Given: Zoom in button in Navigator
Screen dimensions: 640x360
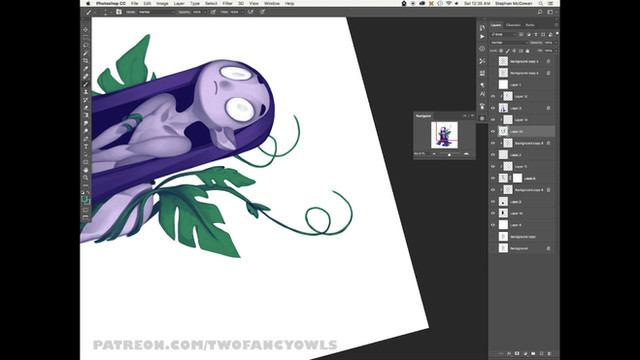Looking at the screenshot, I should tap(466, 154).
